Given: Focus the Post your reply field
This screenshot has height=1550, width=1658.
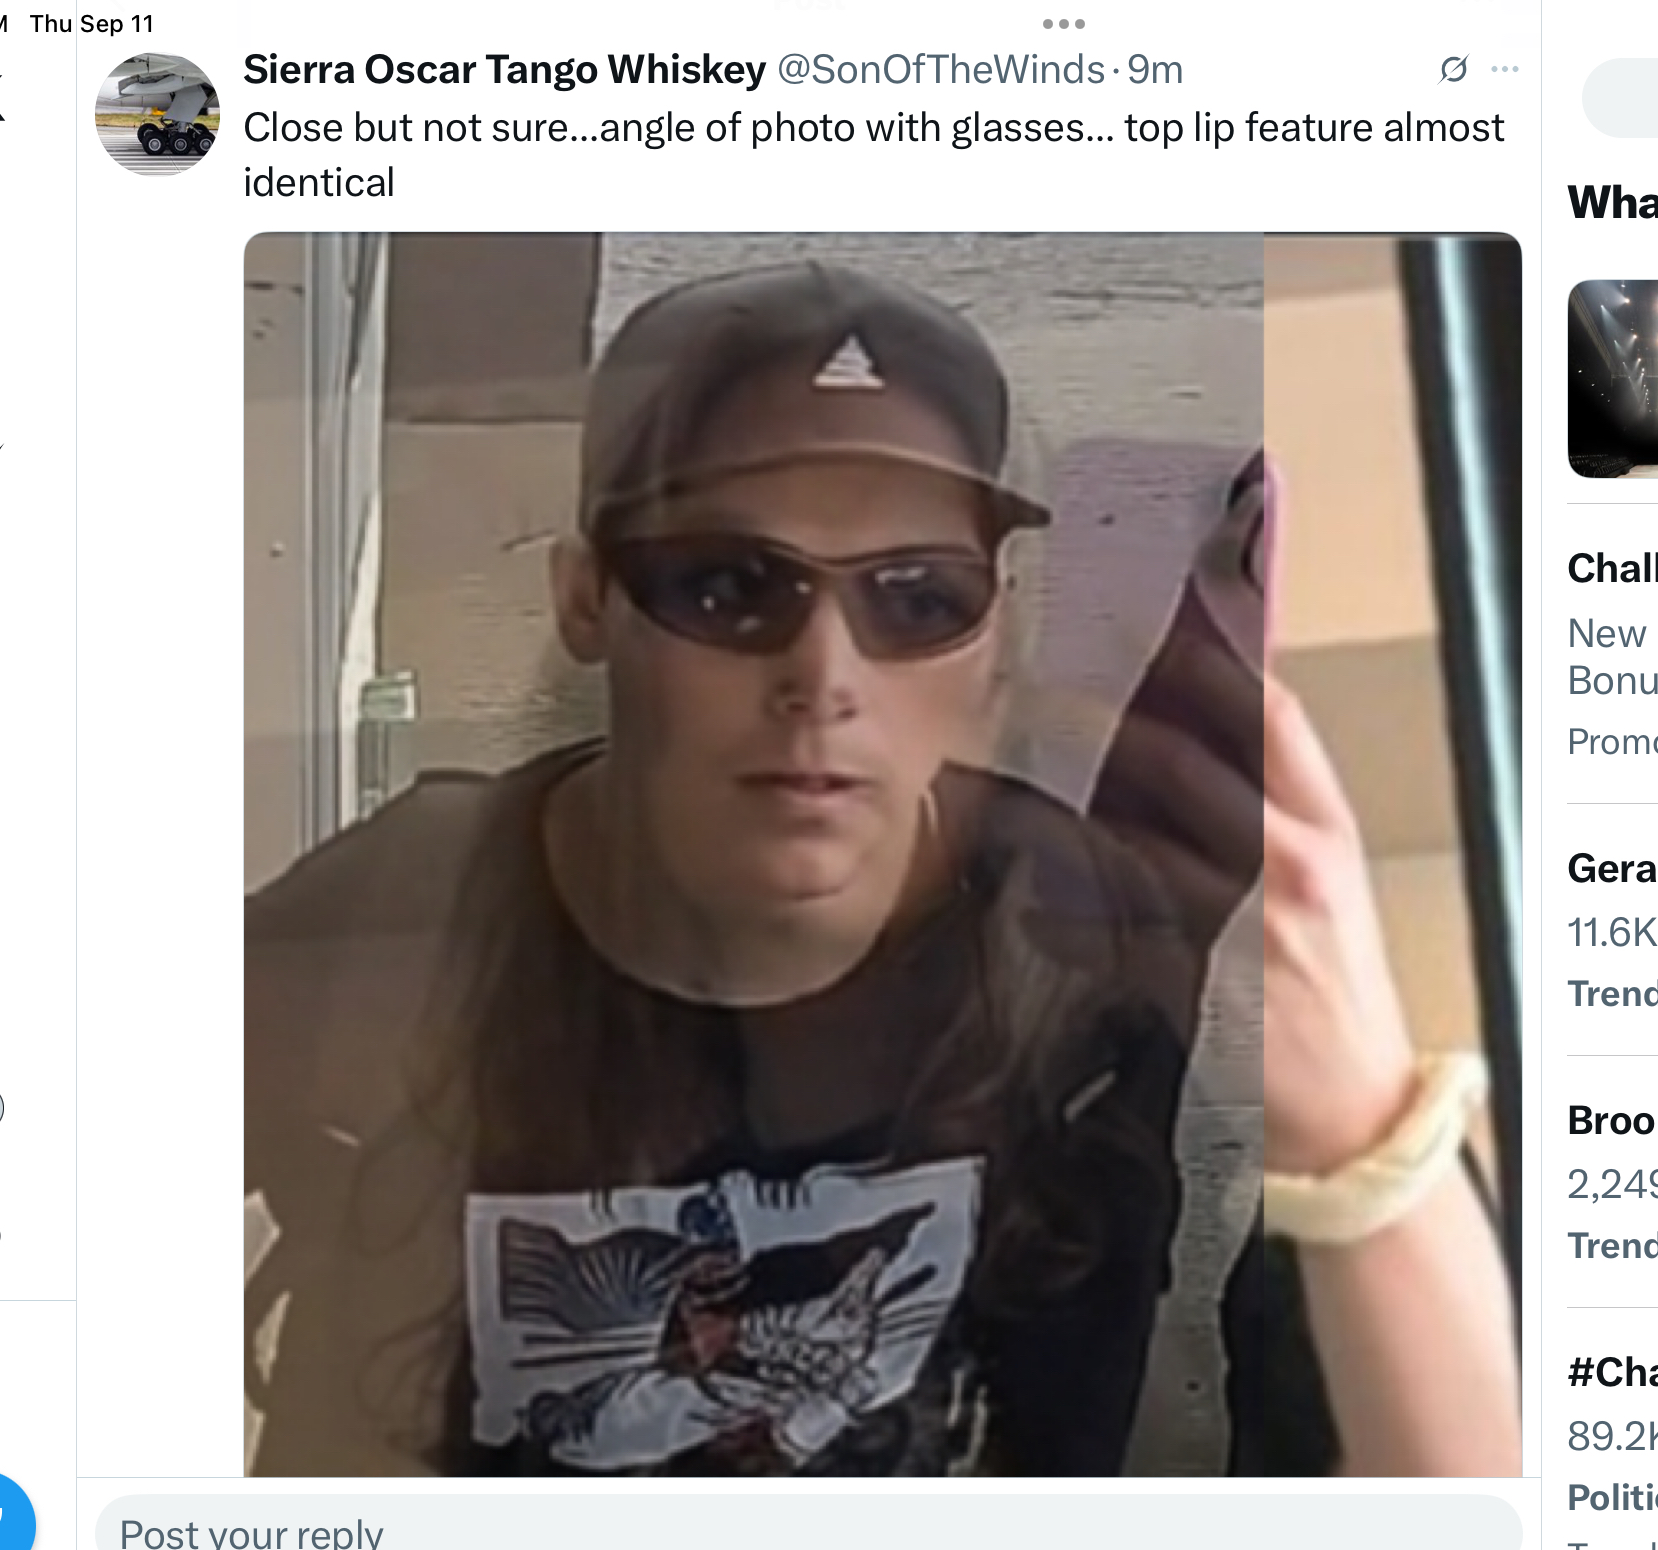Looking at the screenshot, I should (808, 1527).
